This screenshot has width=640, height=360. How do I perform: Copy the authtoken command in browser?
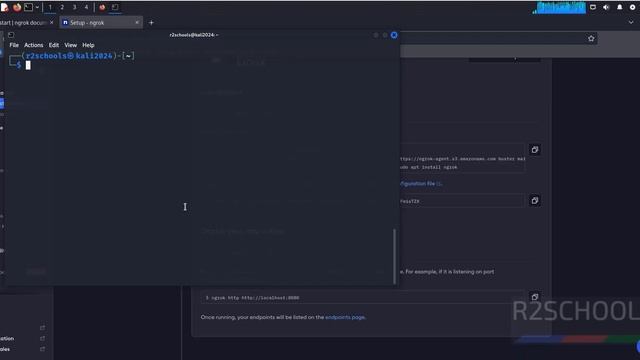(x=535, y=200)
